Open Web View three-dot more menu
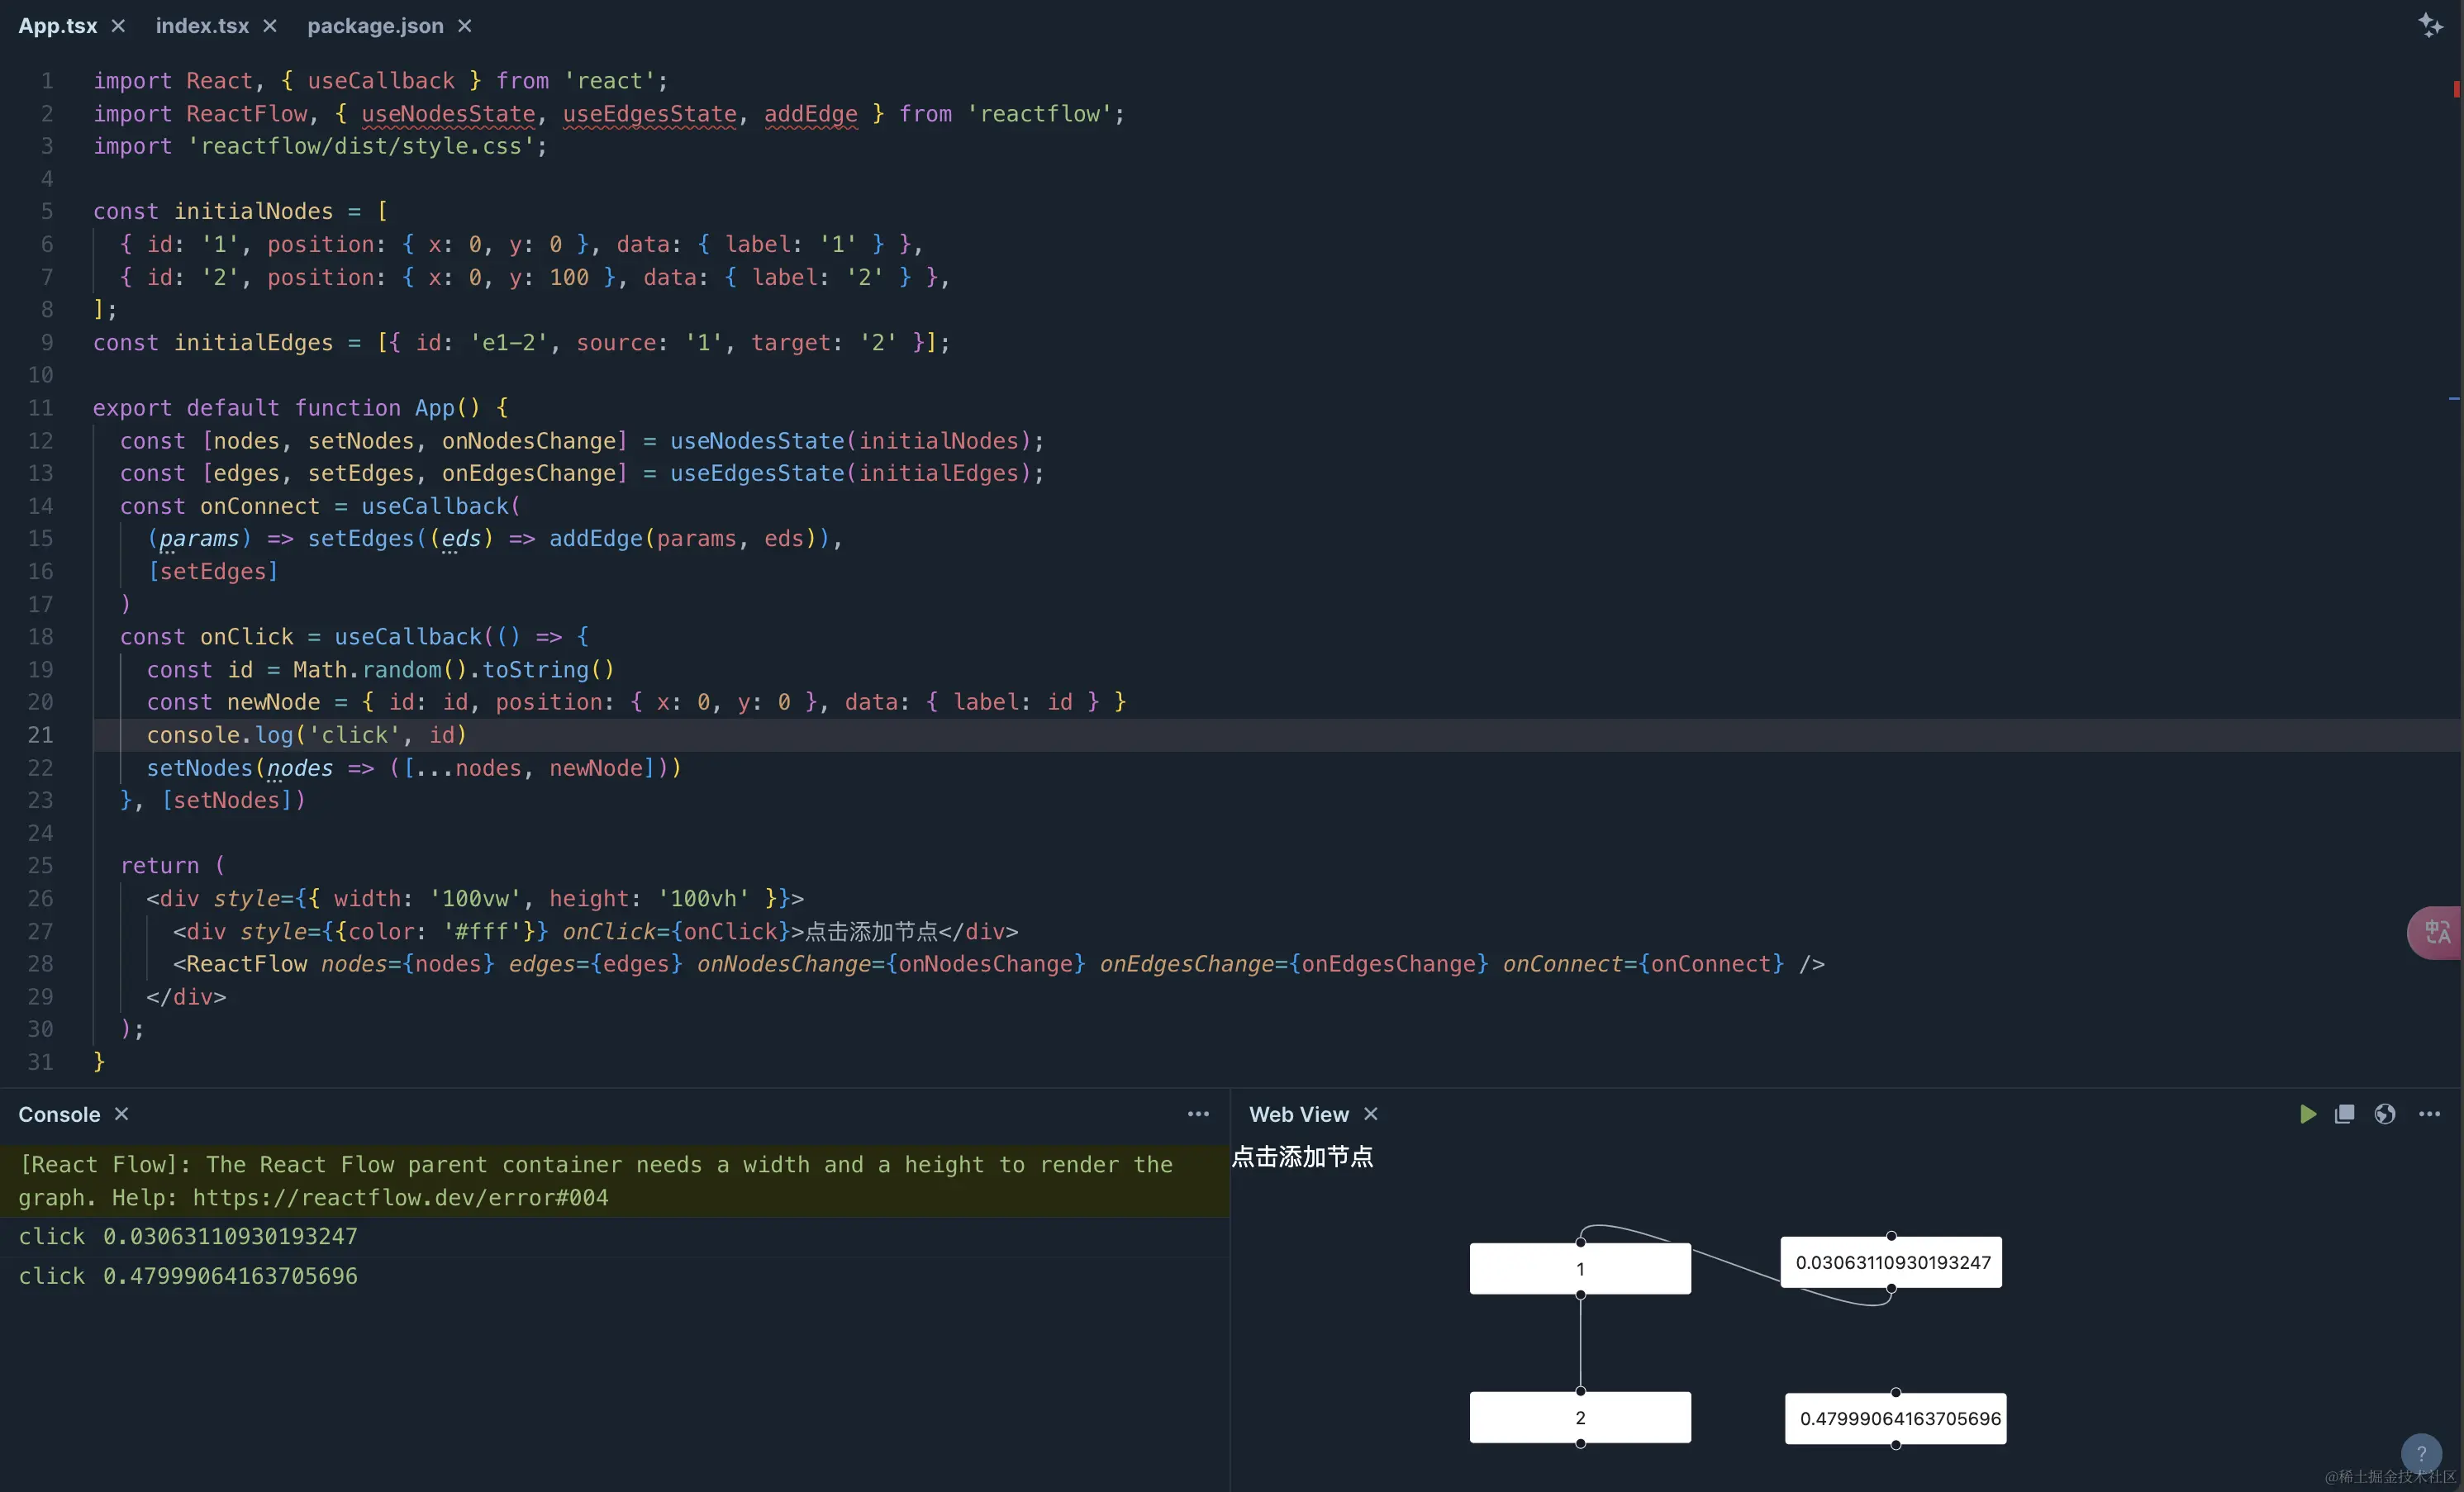 pos(2429,1114)
